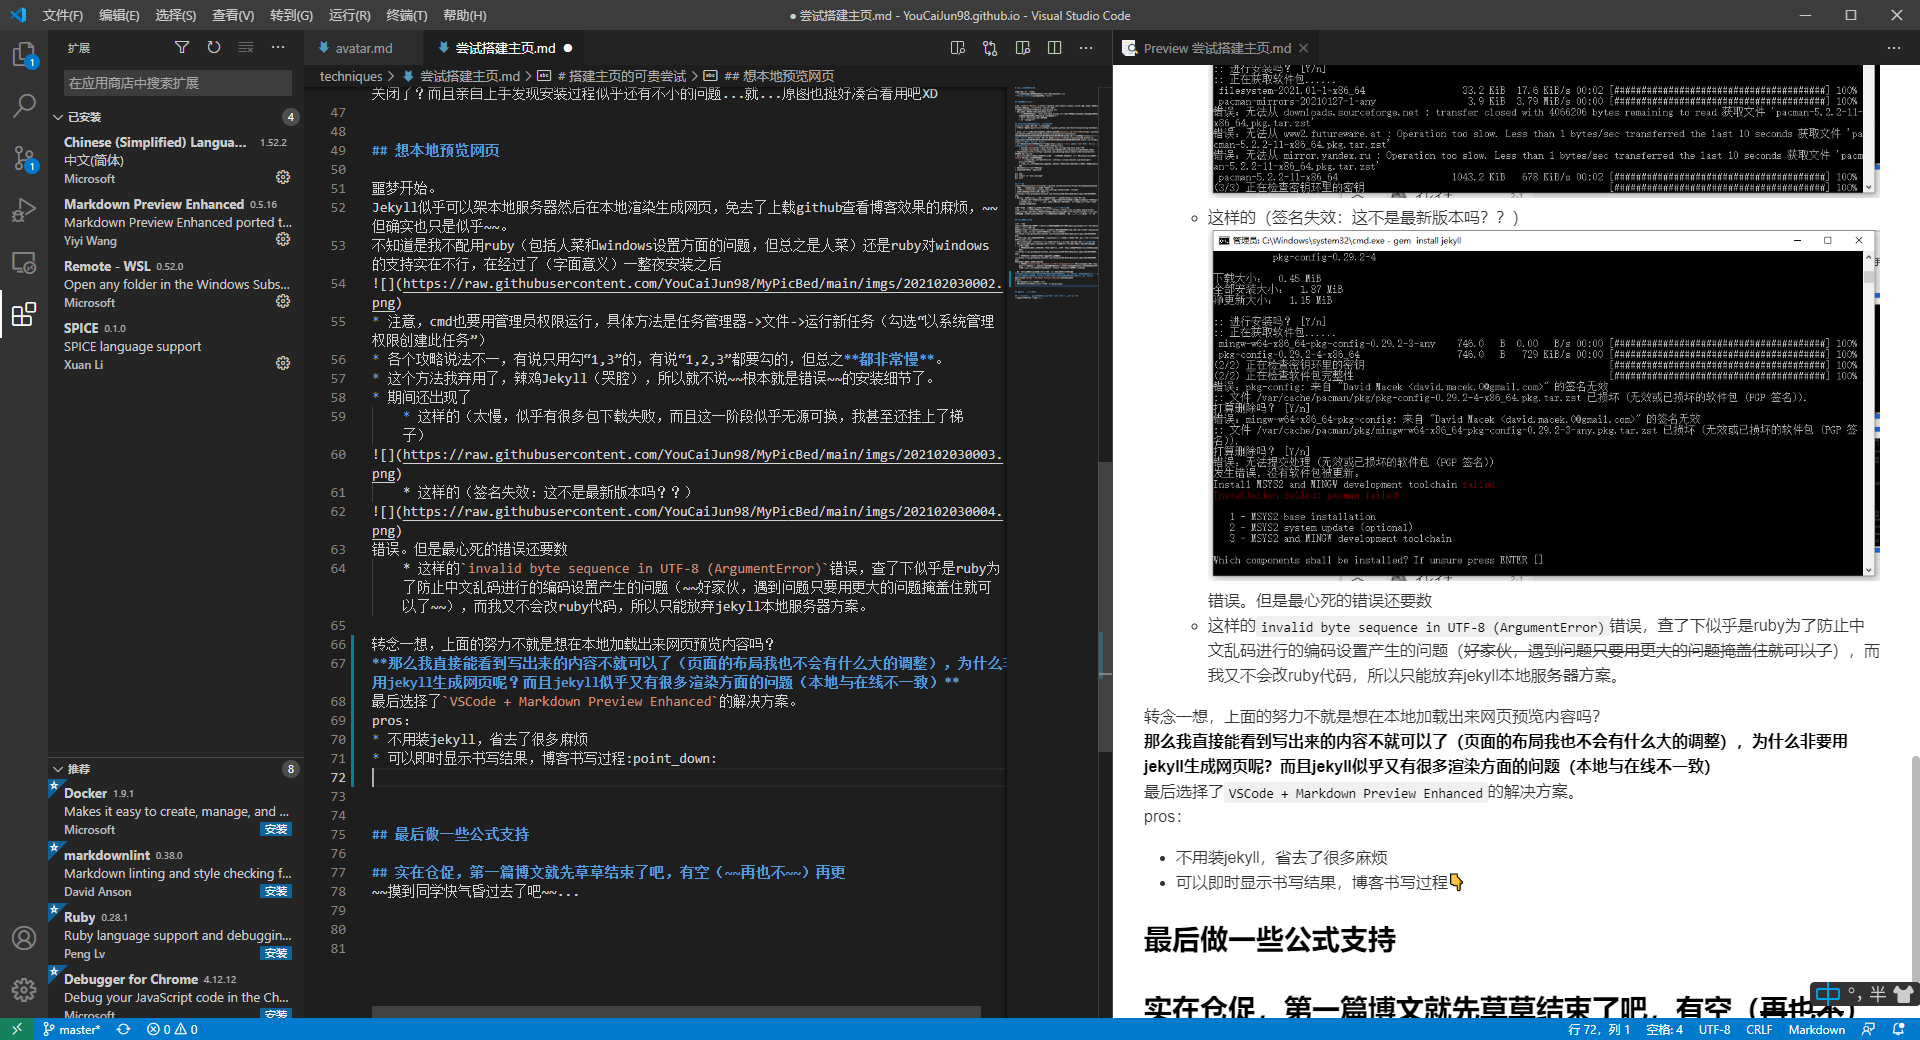Change indentation 空格: 4 setting
This screenshot has width=1920, height=1040.
[x=1664, y=1029]
